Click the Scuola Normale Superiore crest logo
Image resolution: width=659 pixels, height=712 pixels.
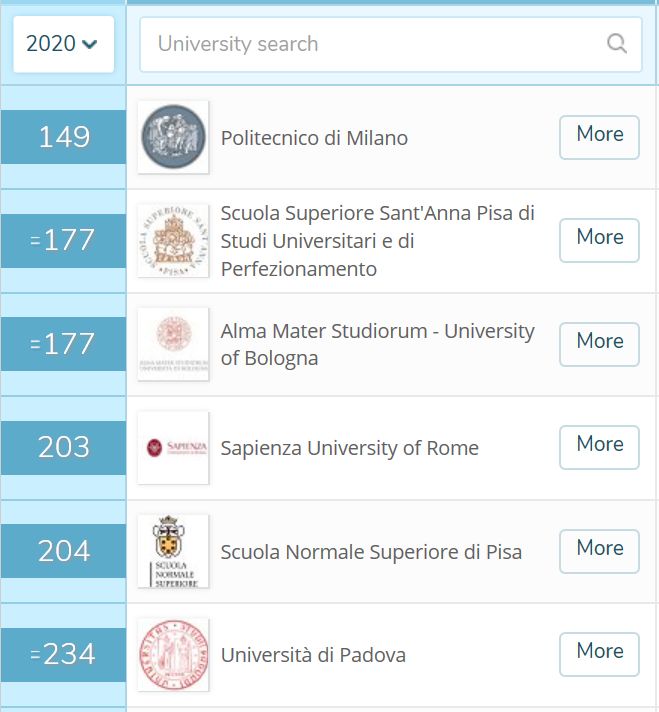point(173,551)
